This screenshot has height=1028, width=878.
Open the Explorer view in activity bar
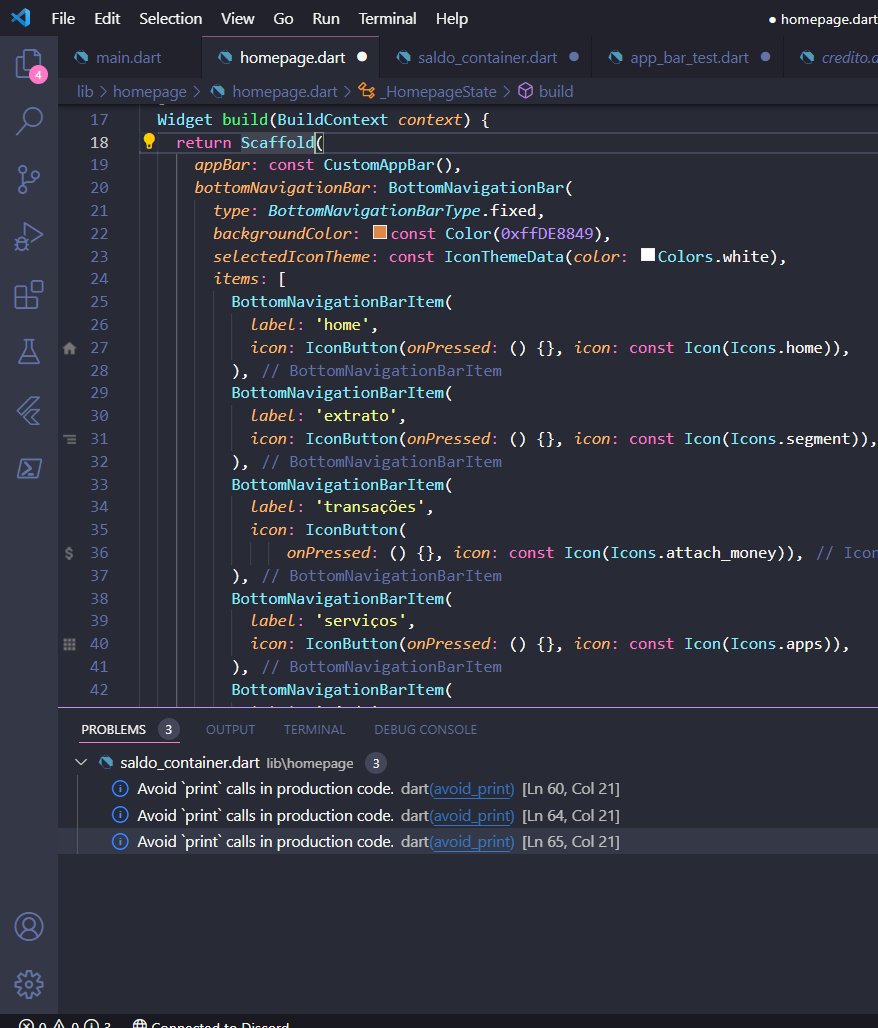tap(29, 64)
